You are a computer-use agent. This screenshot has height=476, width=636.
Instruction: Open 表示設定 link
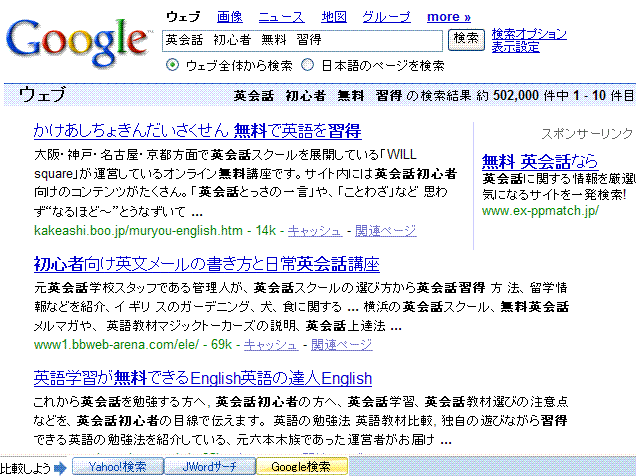pos(516,47)
